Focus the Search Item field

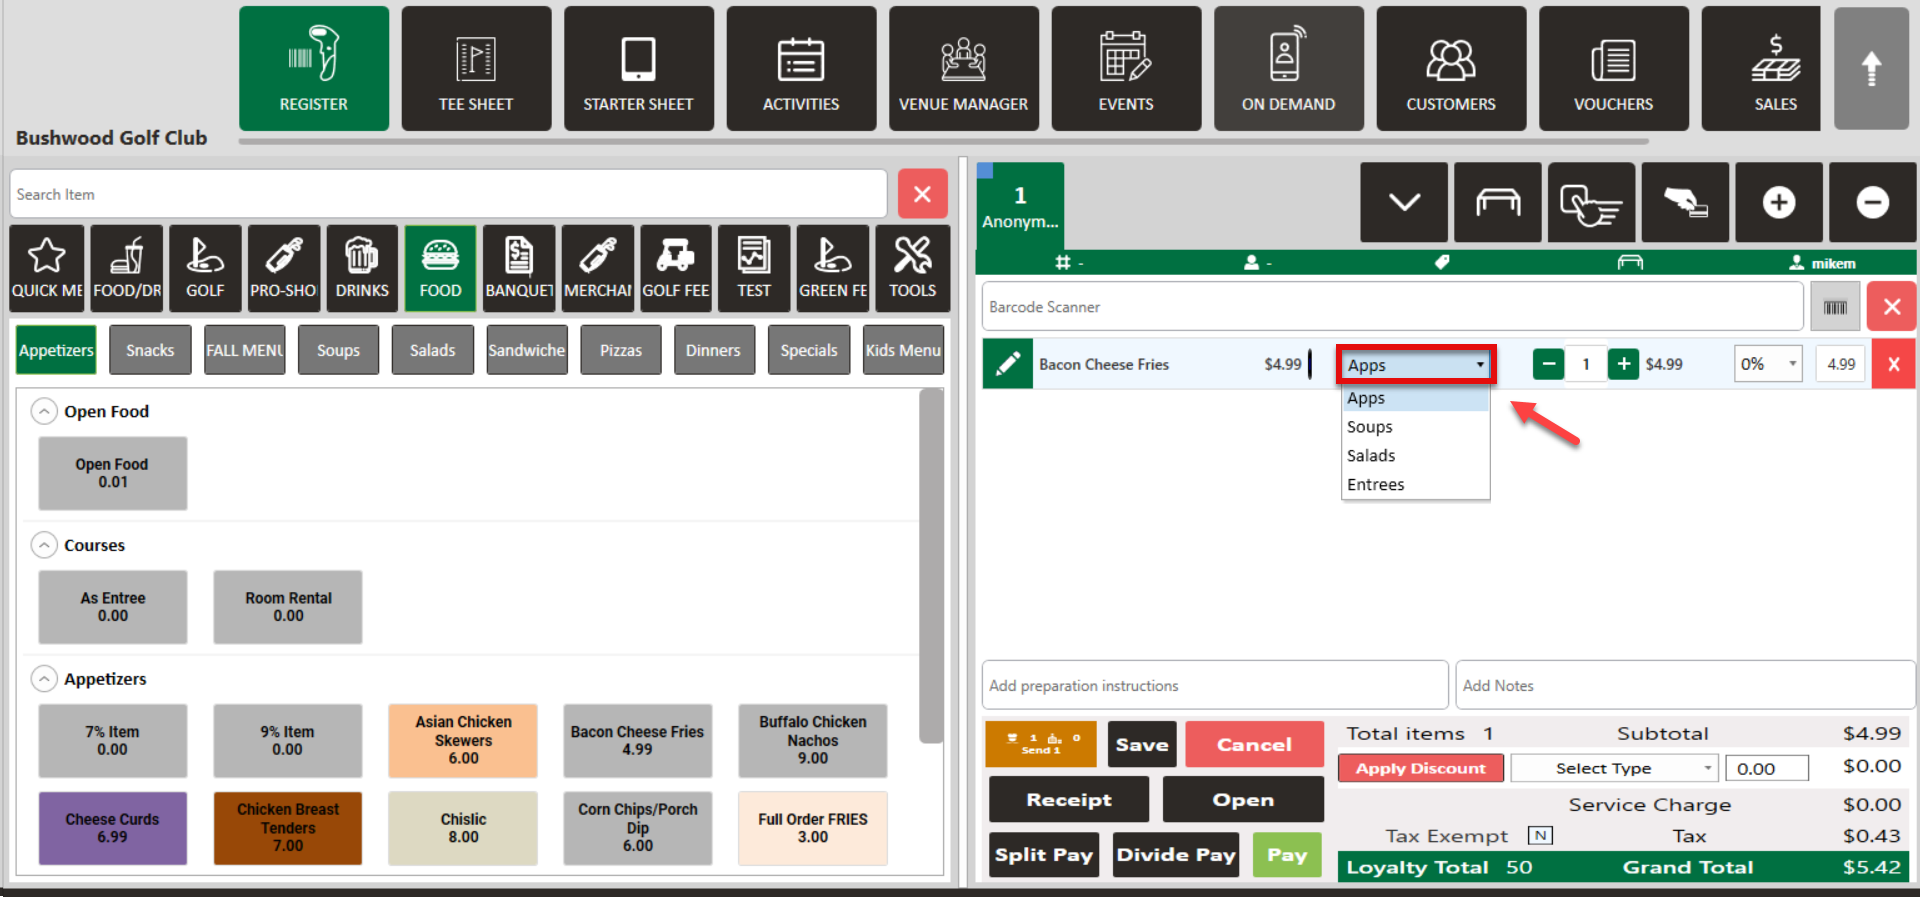449,194
